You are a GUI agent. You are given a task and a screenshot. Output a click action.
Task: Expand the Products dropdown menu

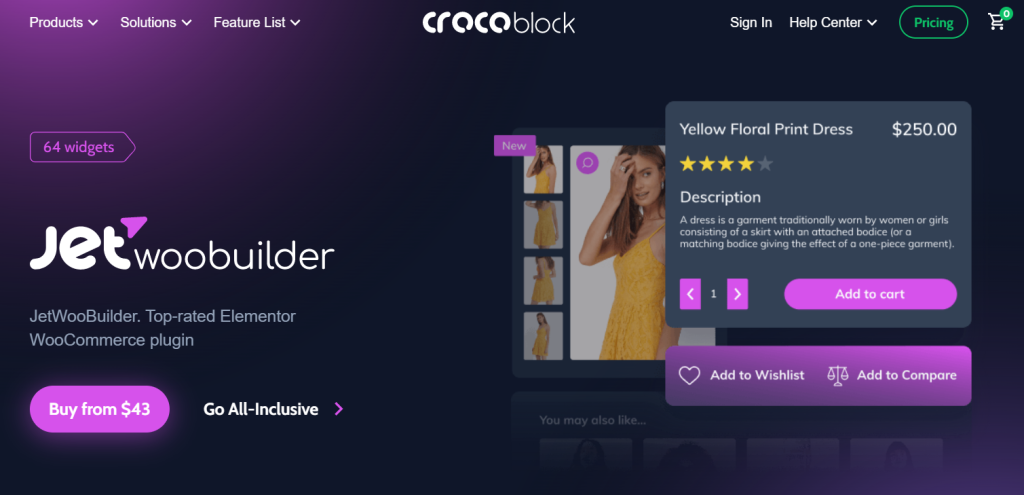coord(63,22)
